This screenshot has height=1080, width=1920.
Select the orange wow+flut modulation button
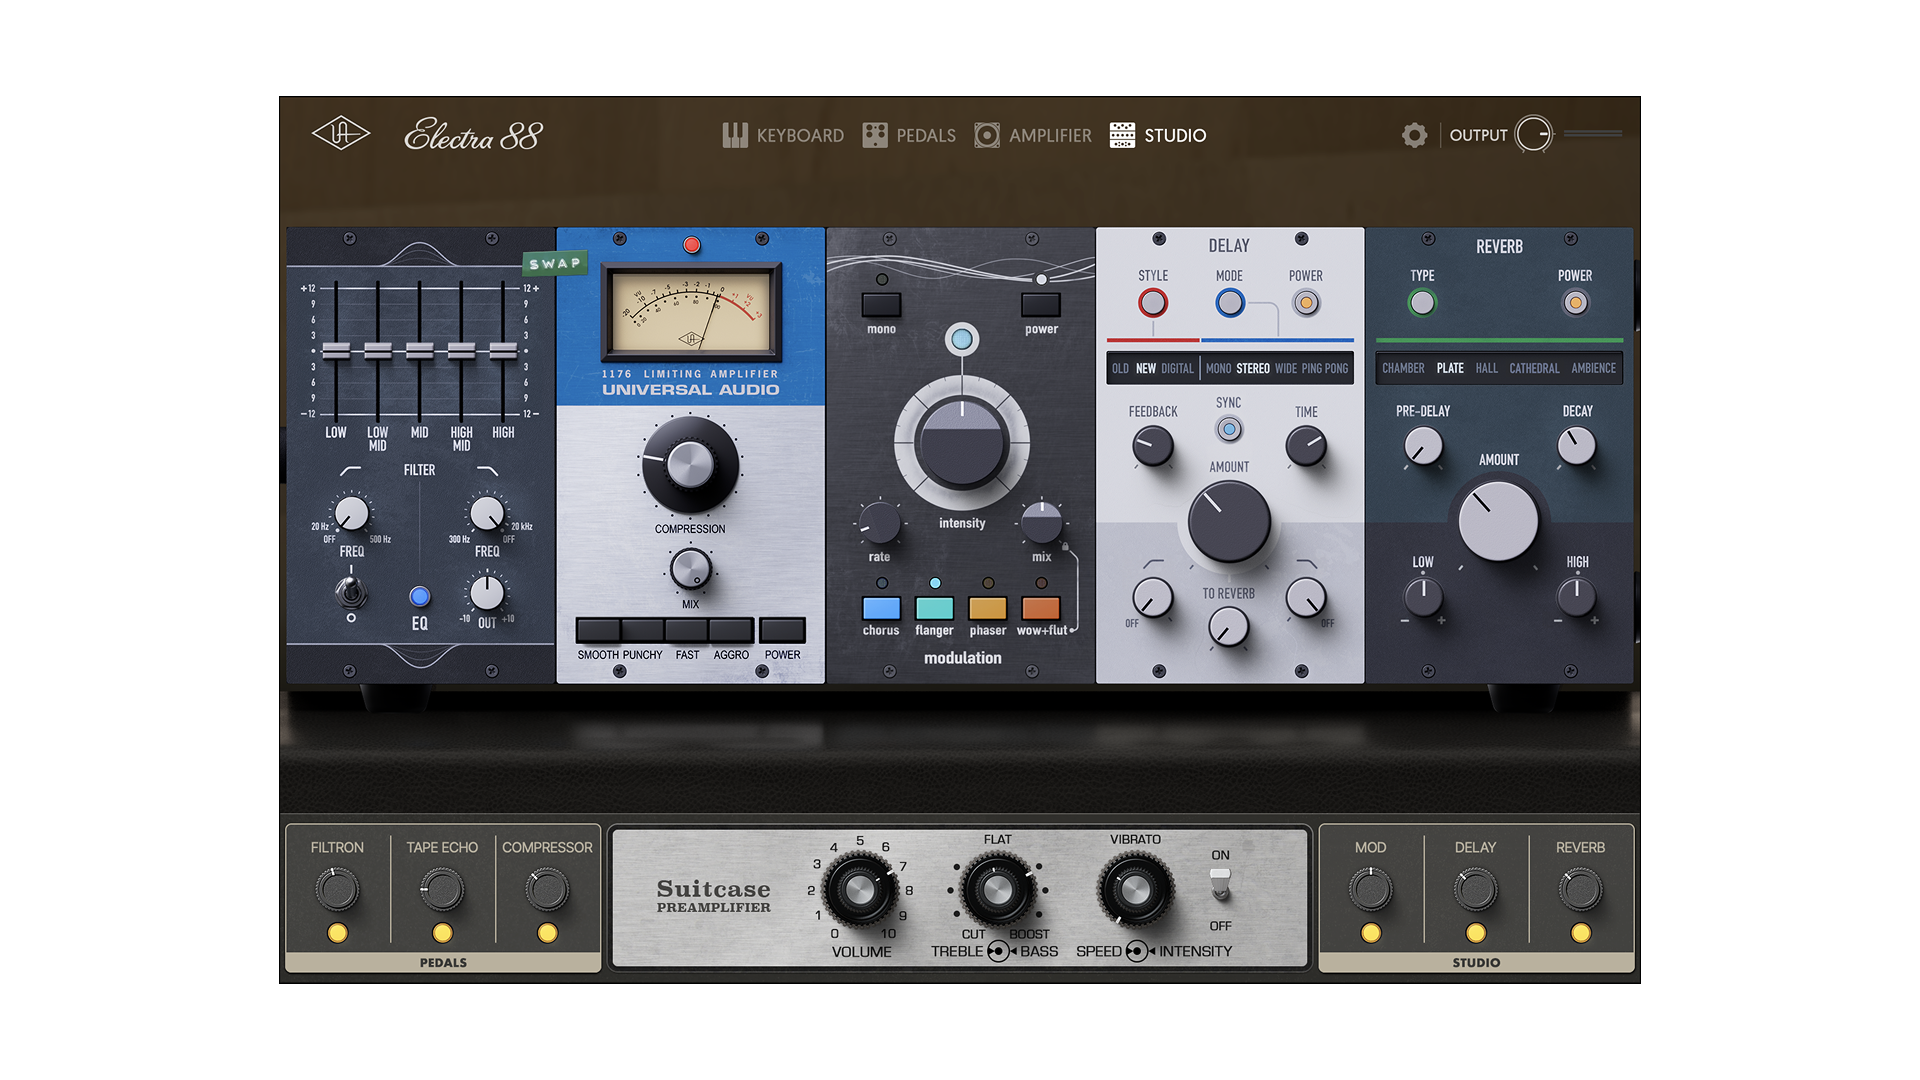pos(1040,608)
